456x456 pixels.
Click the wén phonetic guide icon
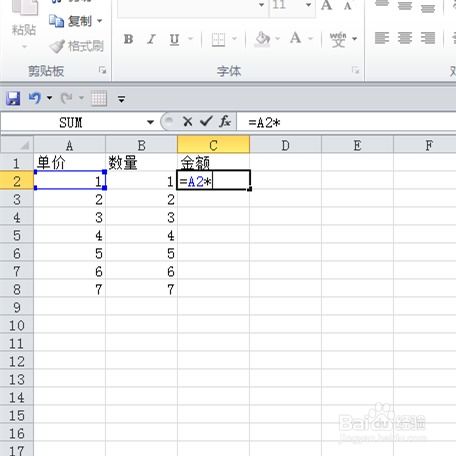(338, 39)
